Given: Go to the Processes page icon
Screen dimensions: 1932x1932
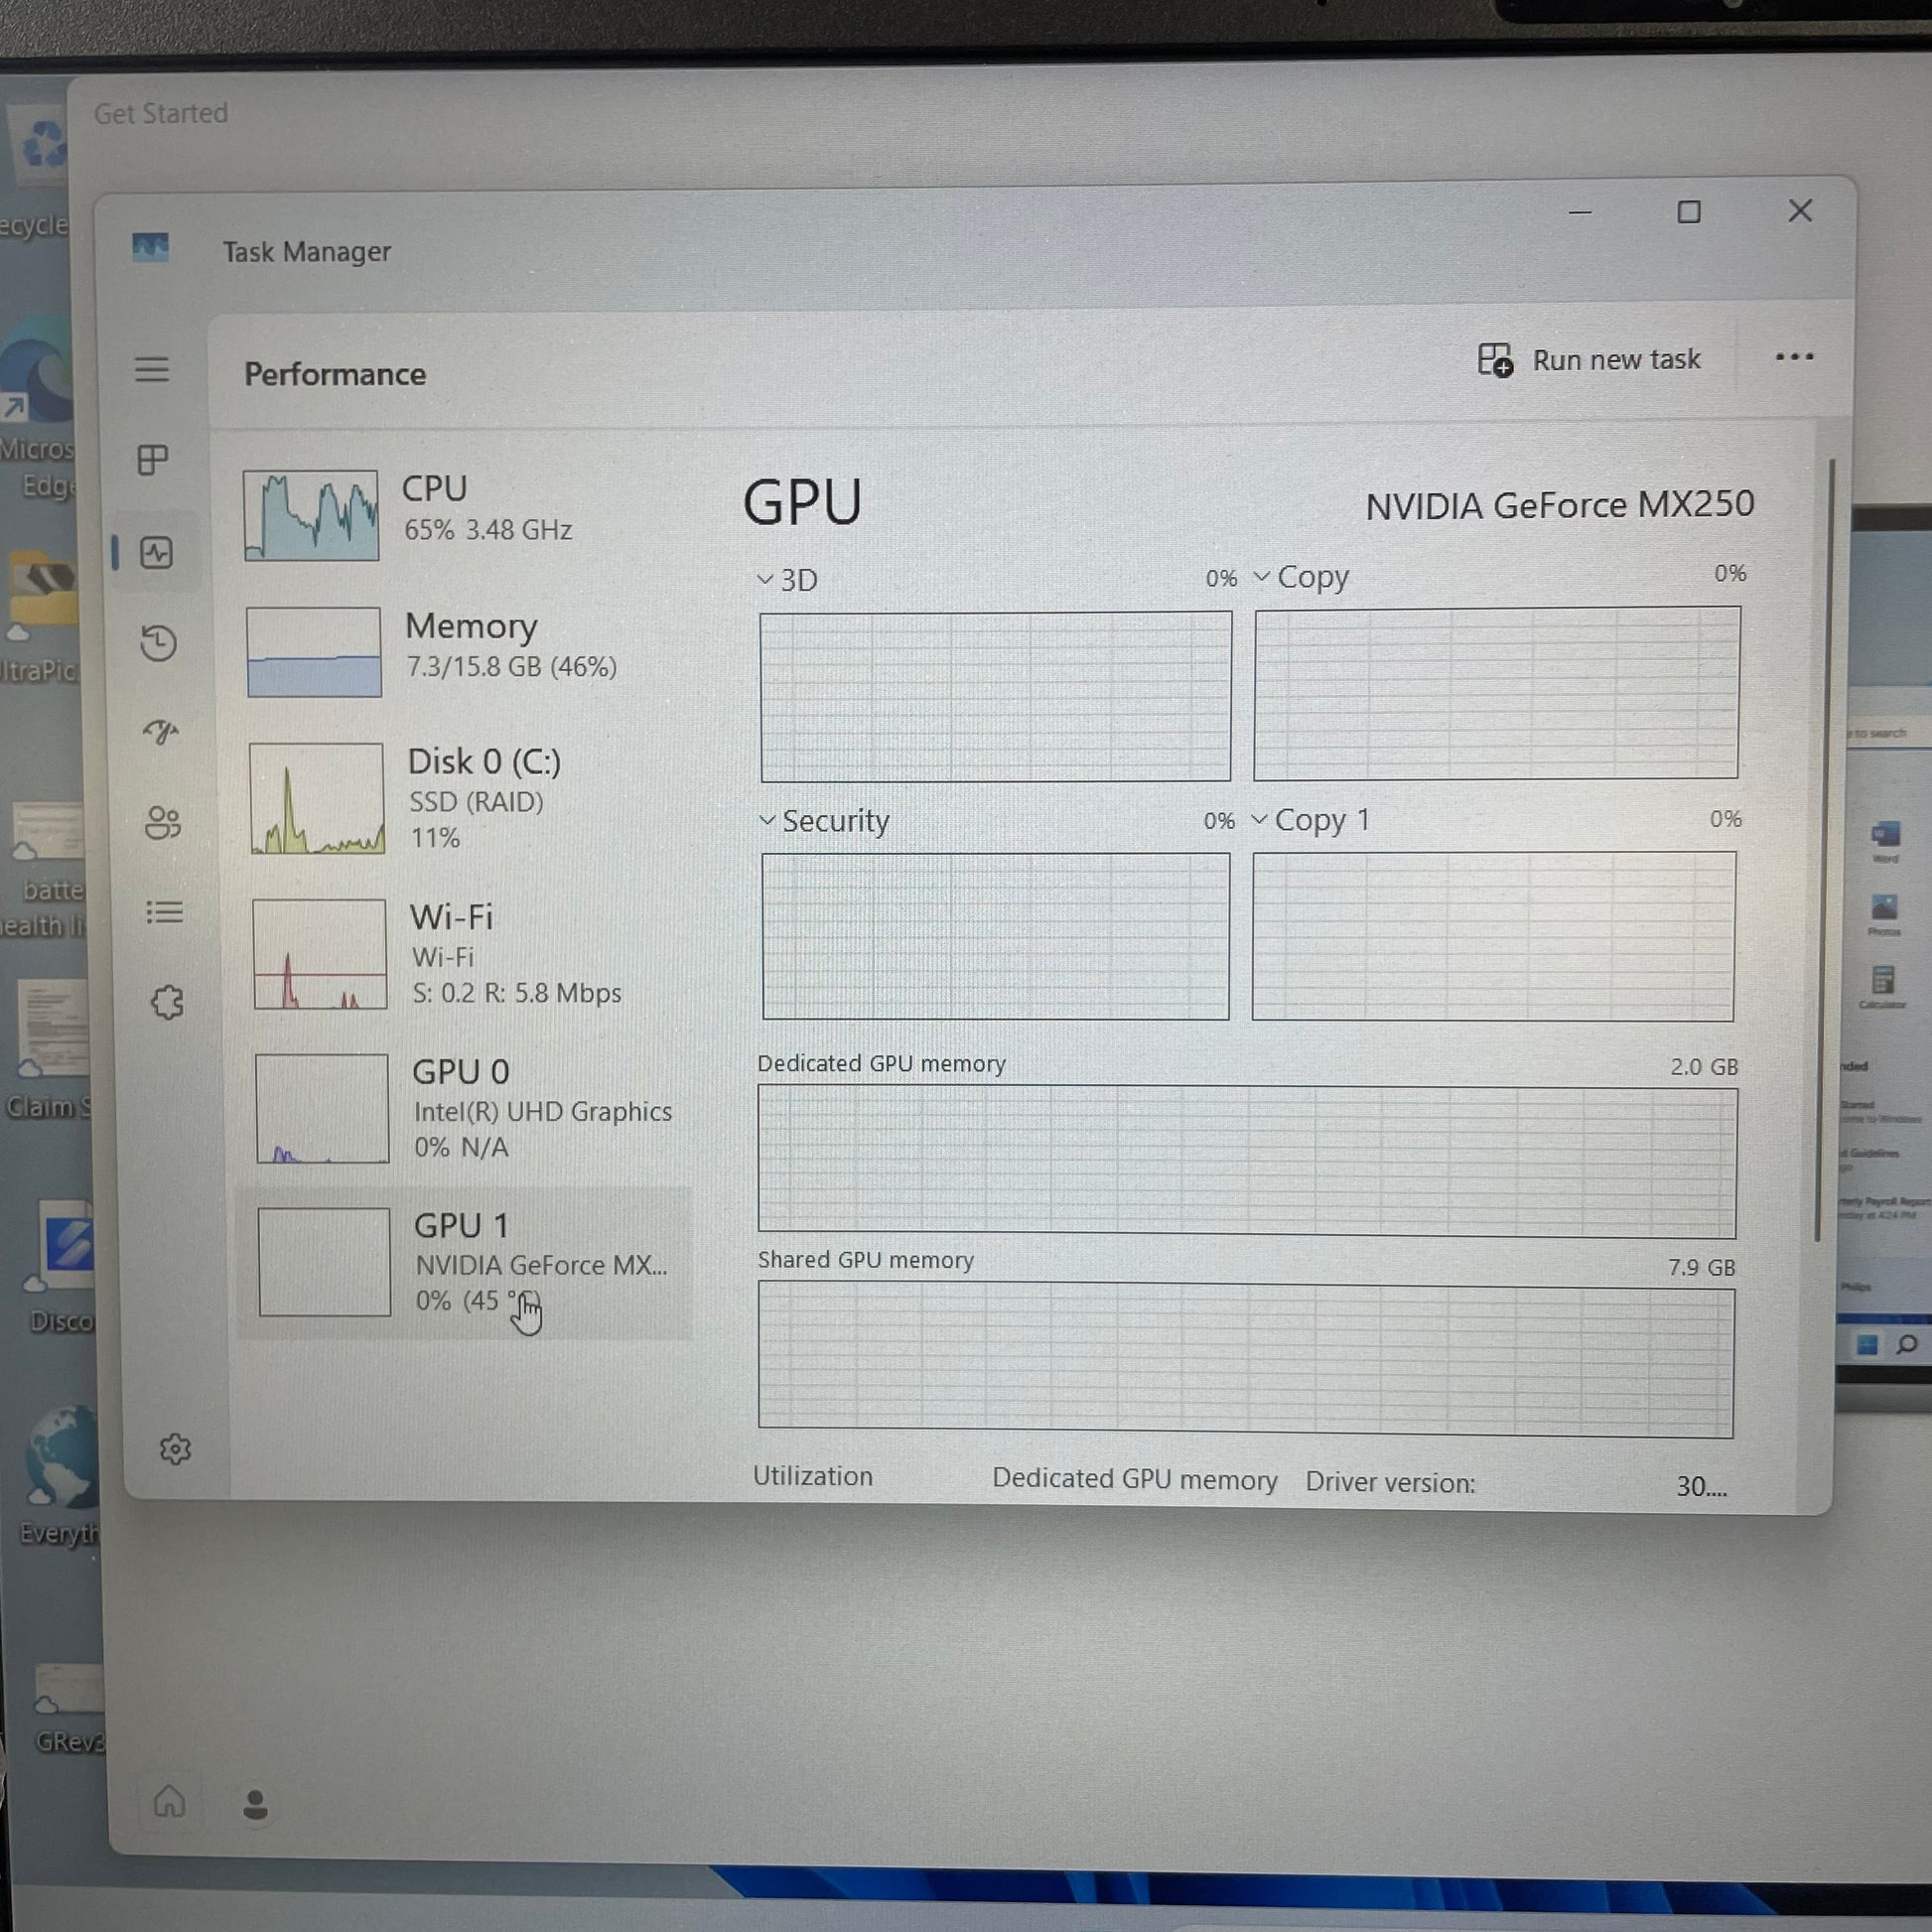Looking at the screenshot, I should click(x=153, y=460).
